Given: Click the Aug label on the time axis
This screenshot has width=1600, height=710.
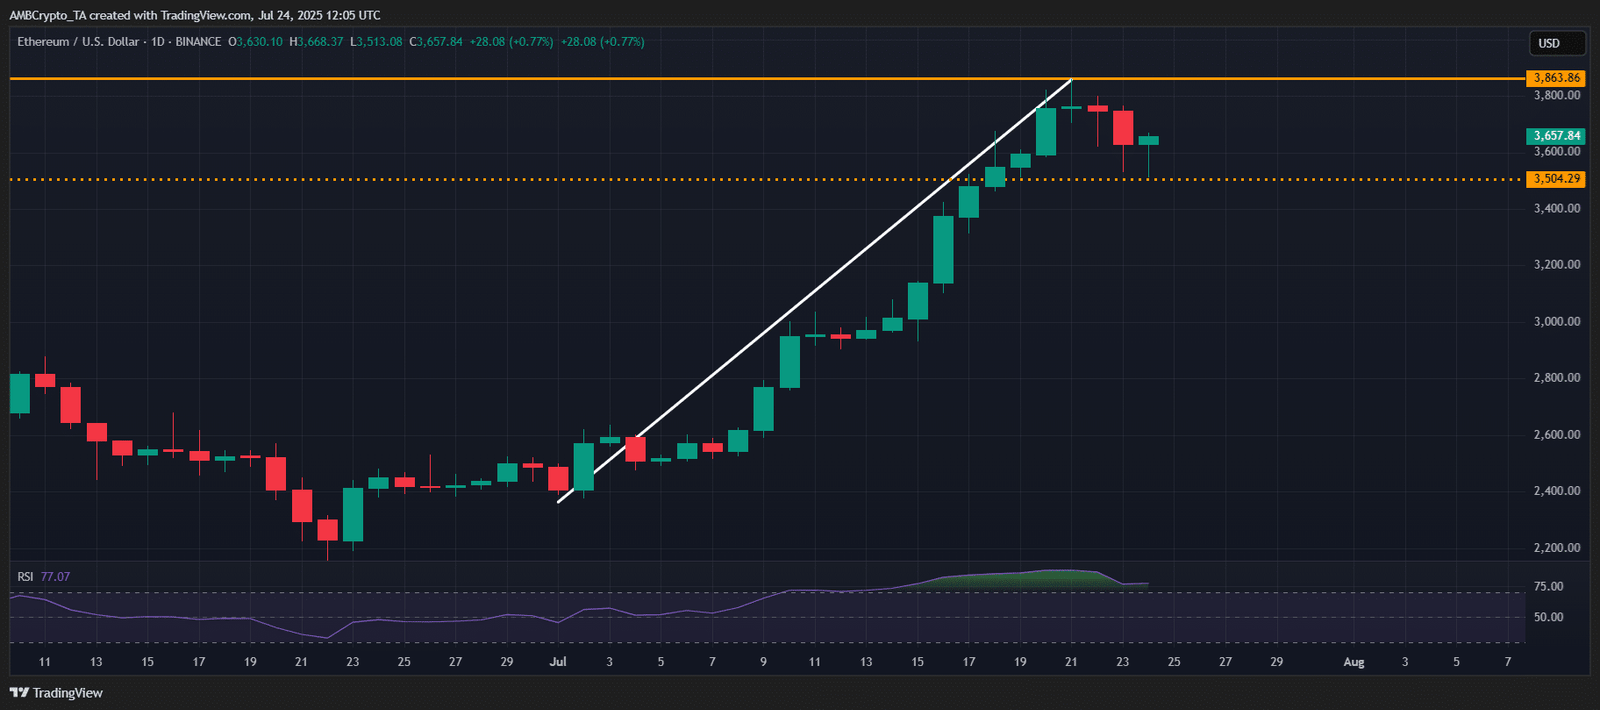Looking at the screenshot, I should [x=1353, y=662].
